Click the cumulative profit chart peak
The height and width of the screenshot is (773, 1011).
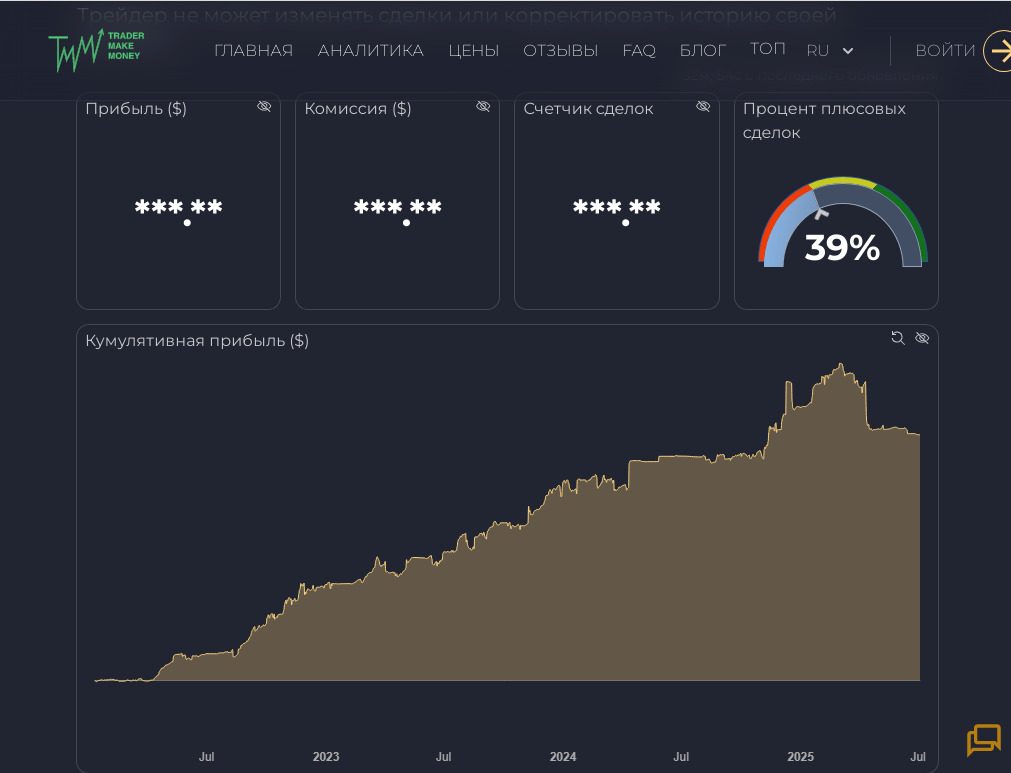pyautogui.click(x=841, y=365)
